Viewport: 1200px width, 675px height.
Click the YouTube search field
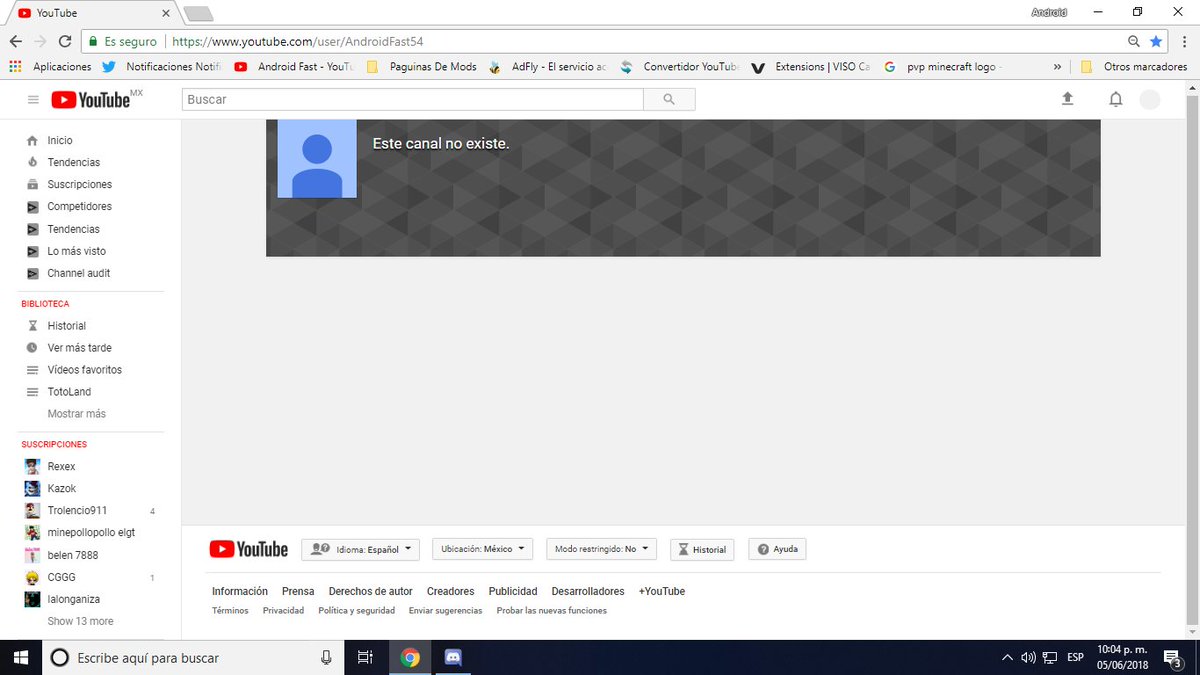coord(413,99)
